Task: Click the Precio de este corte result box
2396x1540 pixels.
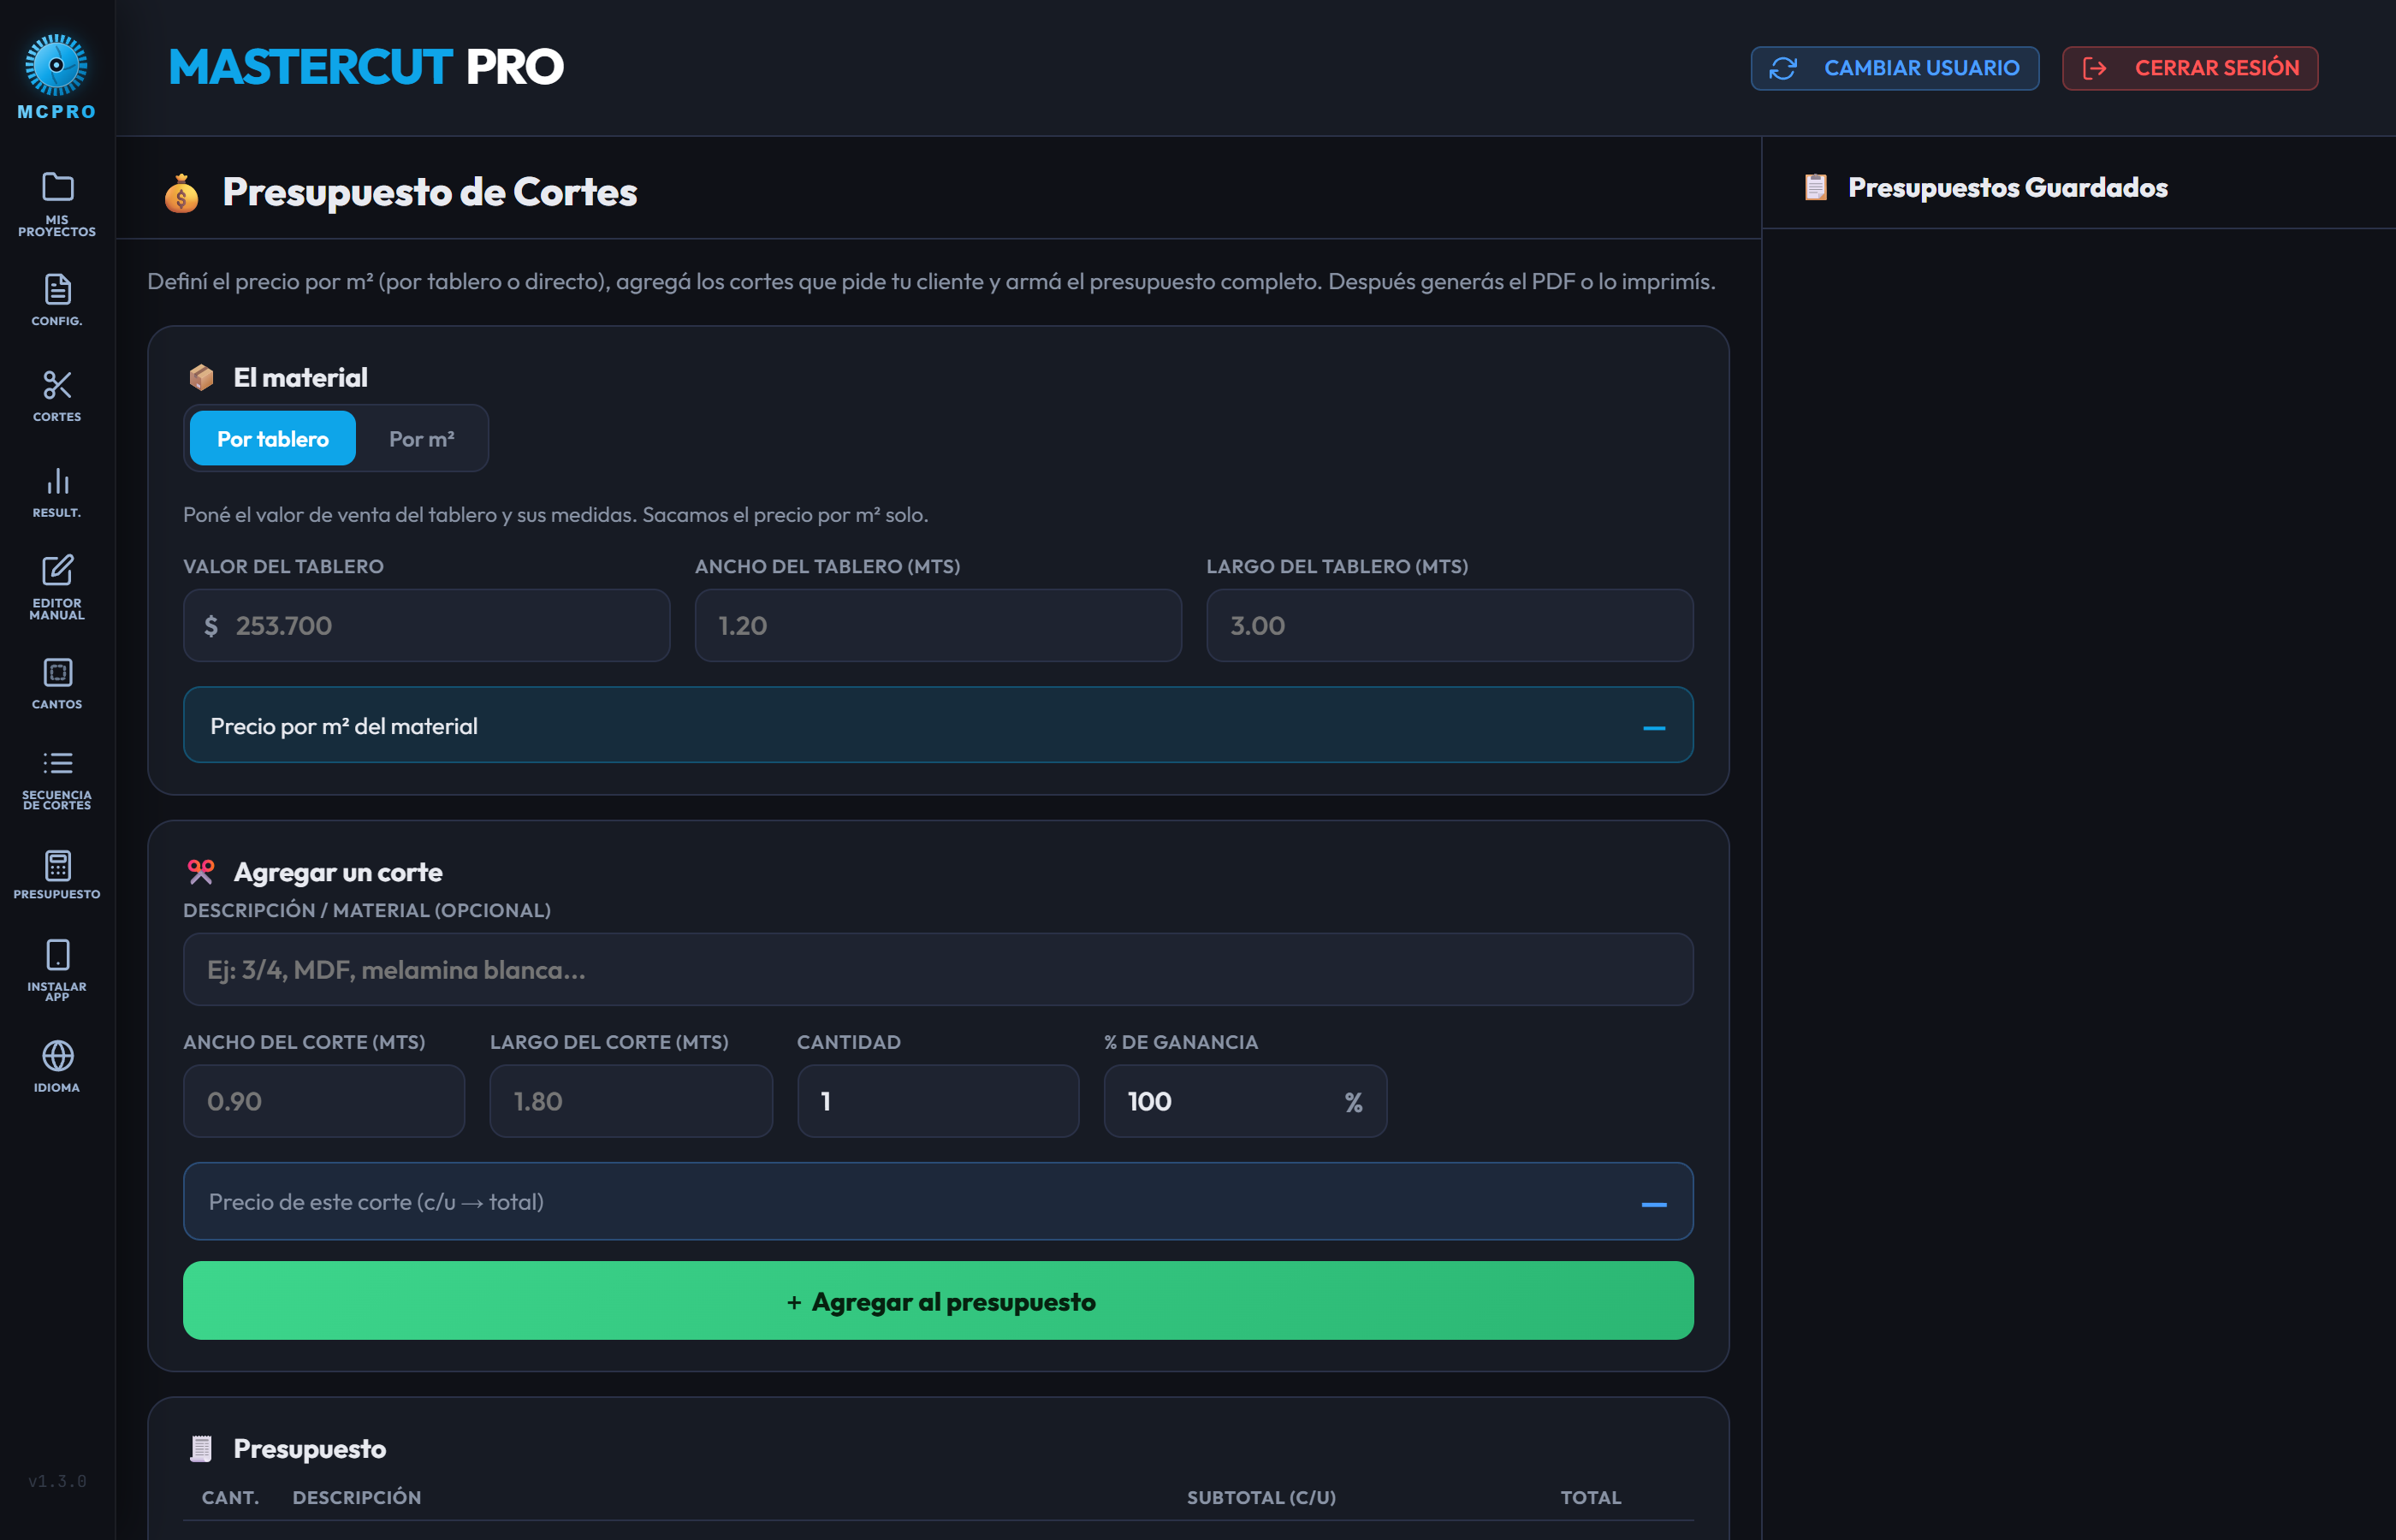Action: pyautogui.click(x=938, y=1201)
